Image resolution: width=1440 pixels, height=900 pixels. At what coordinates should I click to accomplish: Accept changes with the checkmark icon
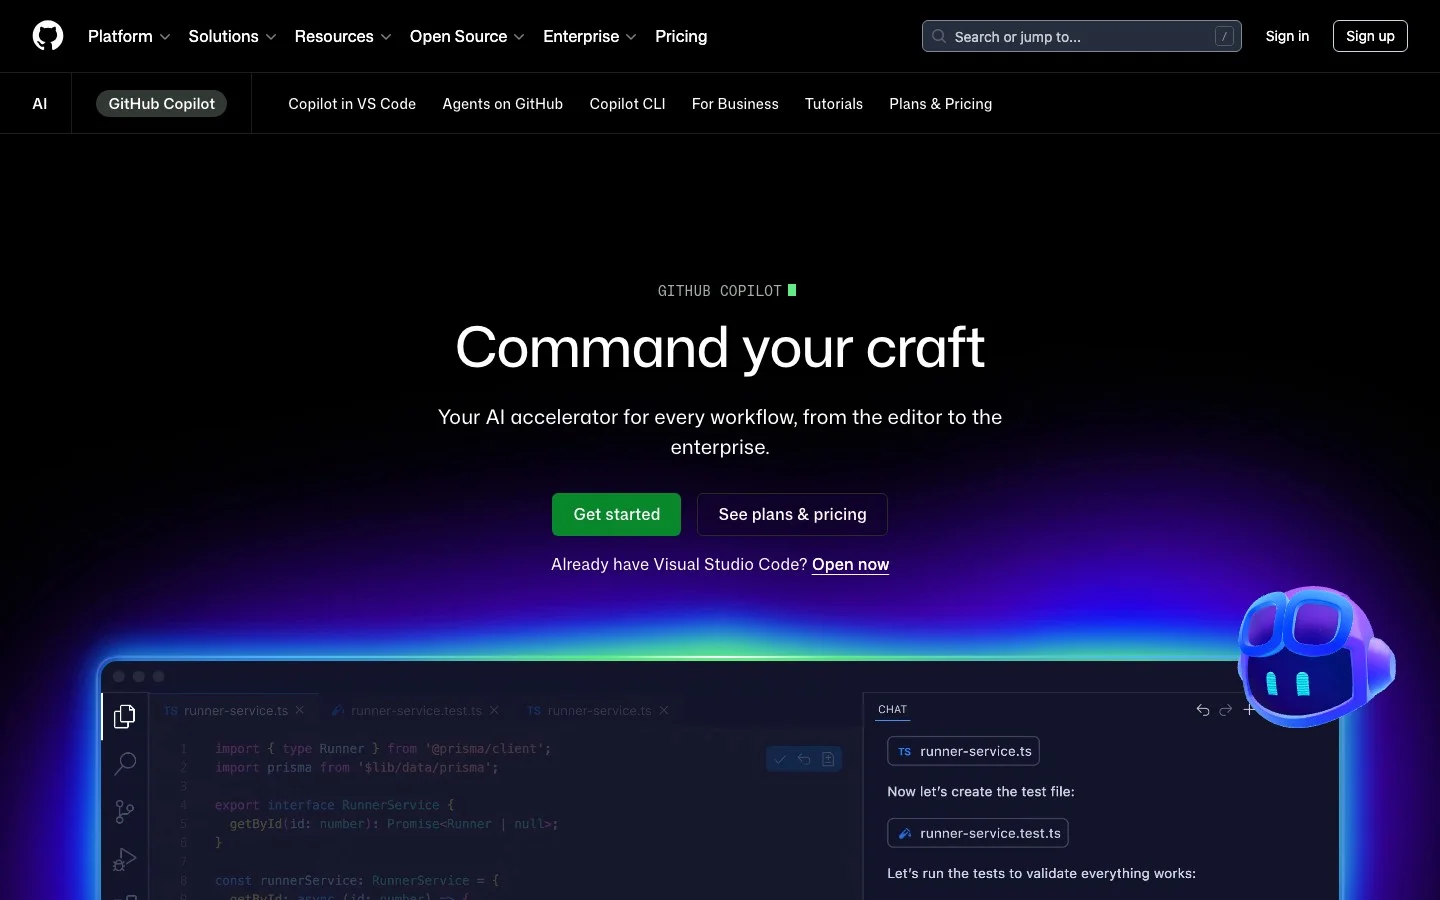[x=780, y=759]
